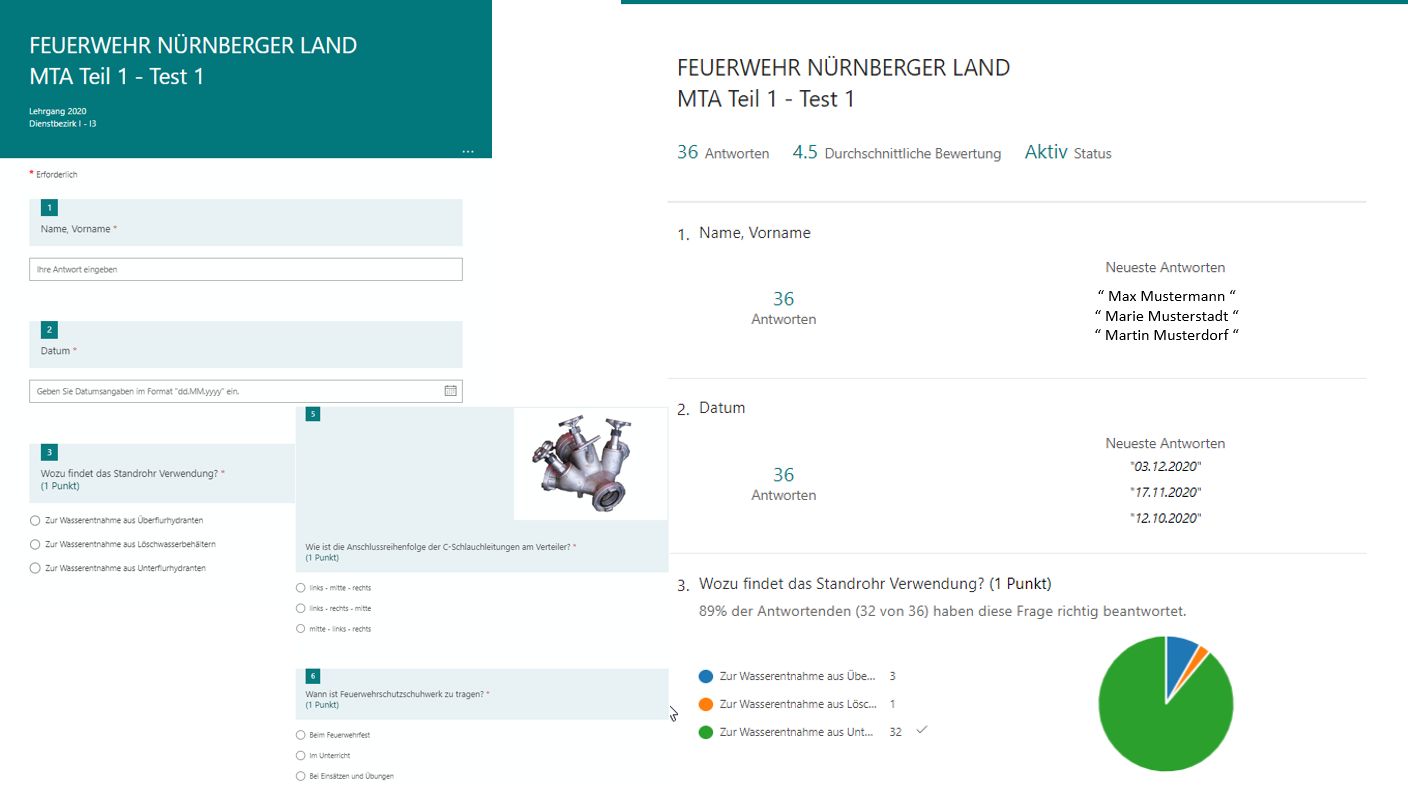The image size is (1408, 793).
Task: Click the question number 5 badge
Action: [313, 414]
